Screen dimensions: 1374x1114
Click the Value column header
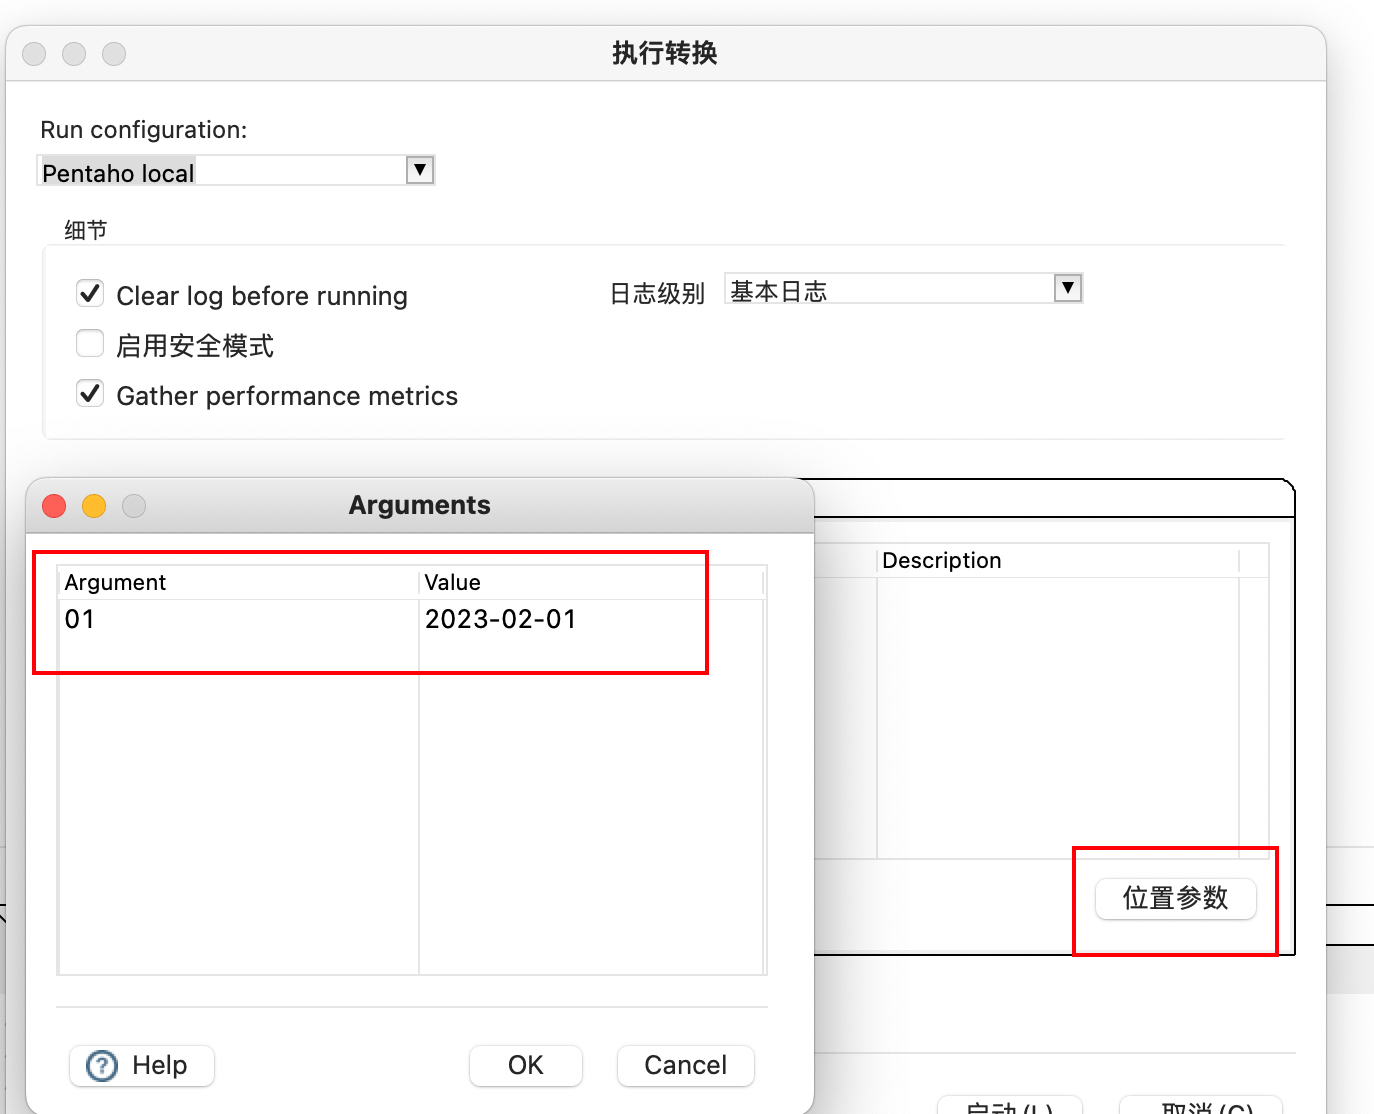click(591, 582)
